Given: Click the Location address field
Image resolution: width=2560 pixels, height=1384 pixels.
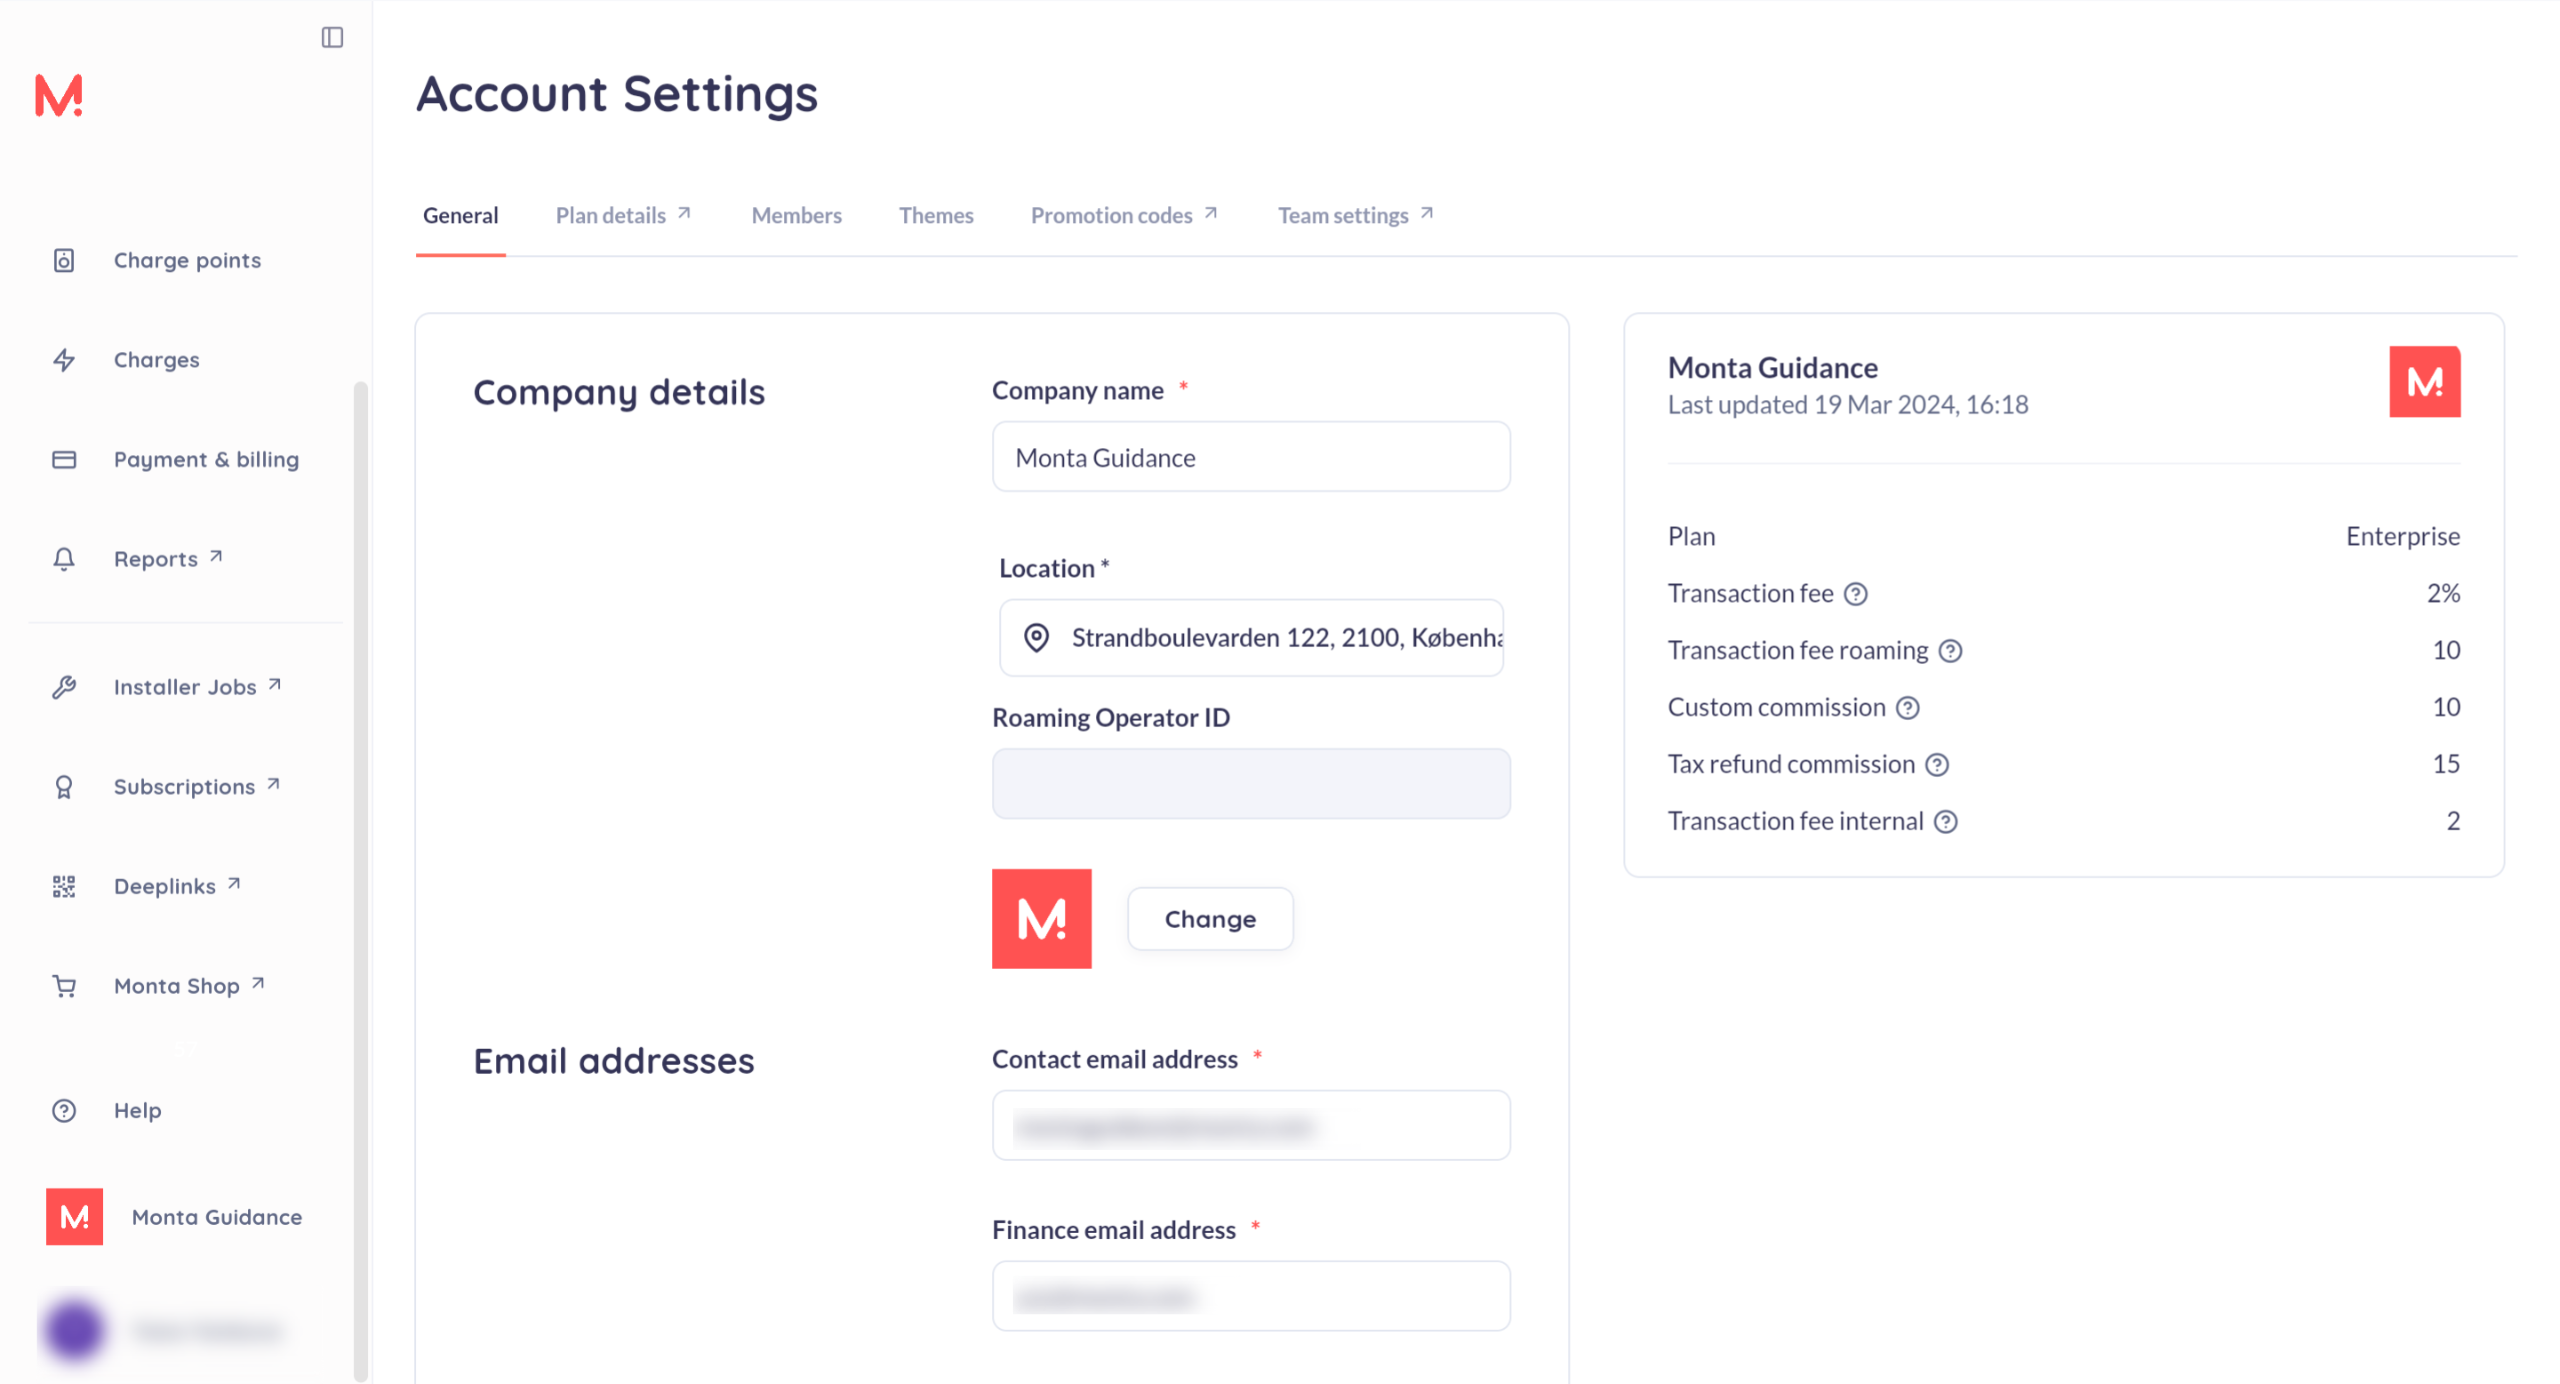Looking at the screenshot, I should [1250, 638].
